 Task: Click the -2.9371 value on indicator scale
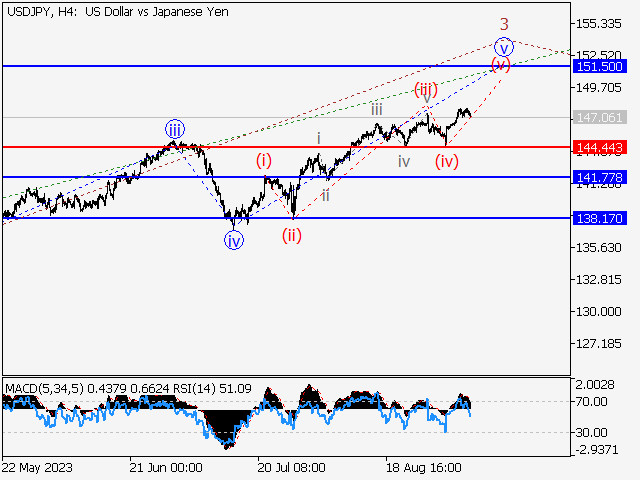click(597, 450)
